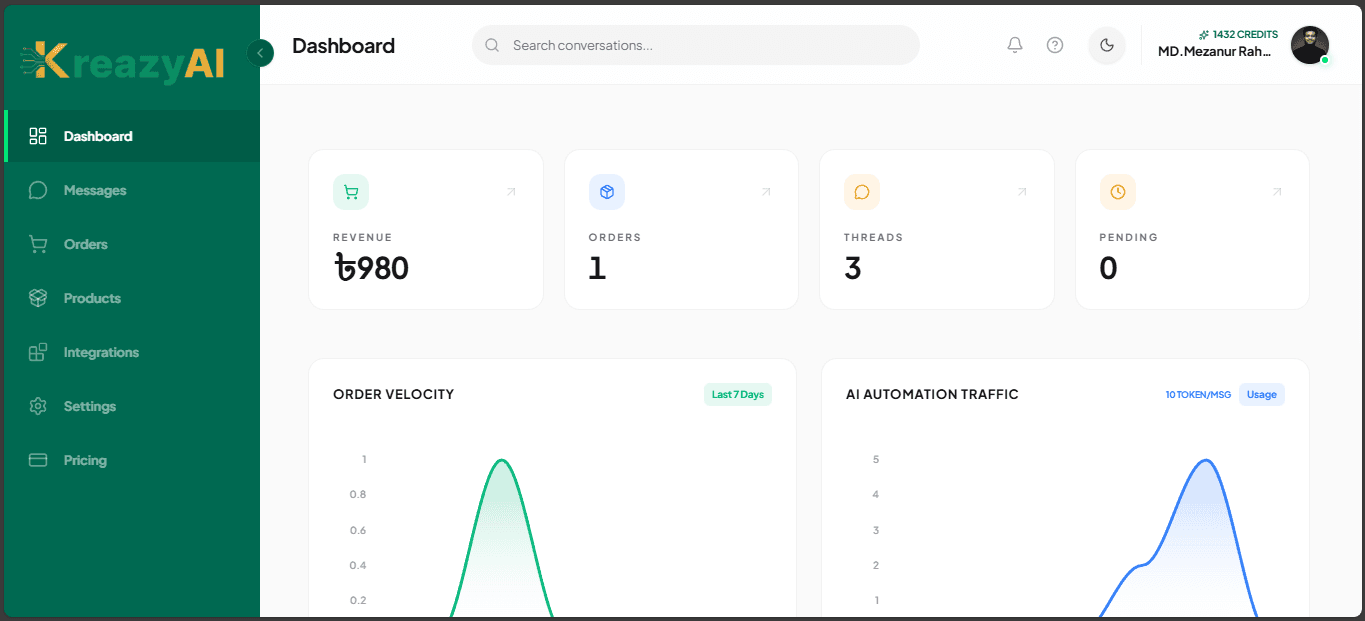Open the user profile avatar
This screenshot has height=621, width=1365.
pos(1310,45)
